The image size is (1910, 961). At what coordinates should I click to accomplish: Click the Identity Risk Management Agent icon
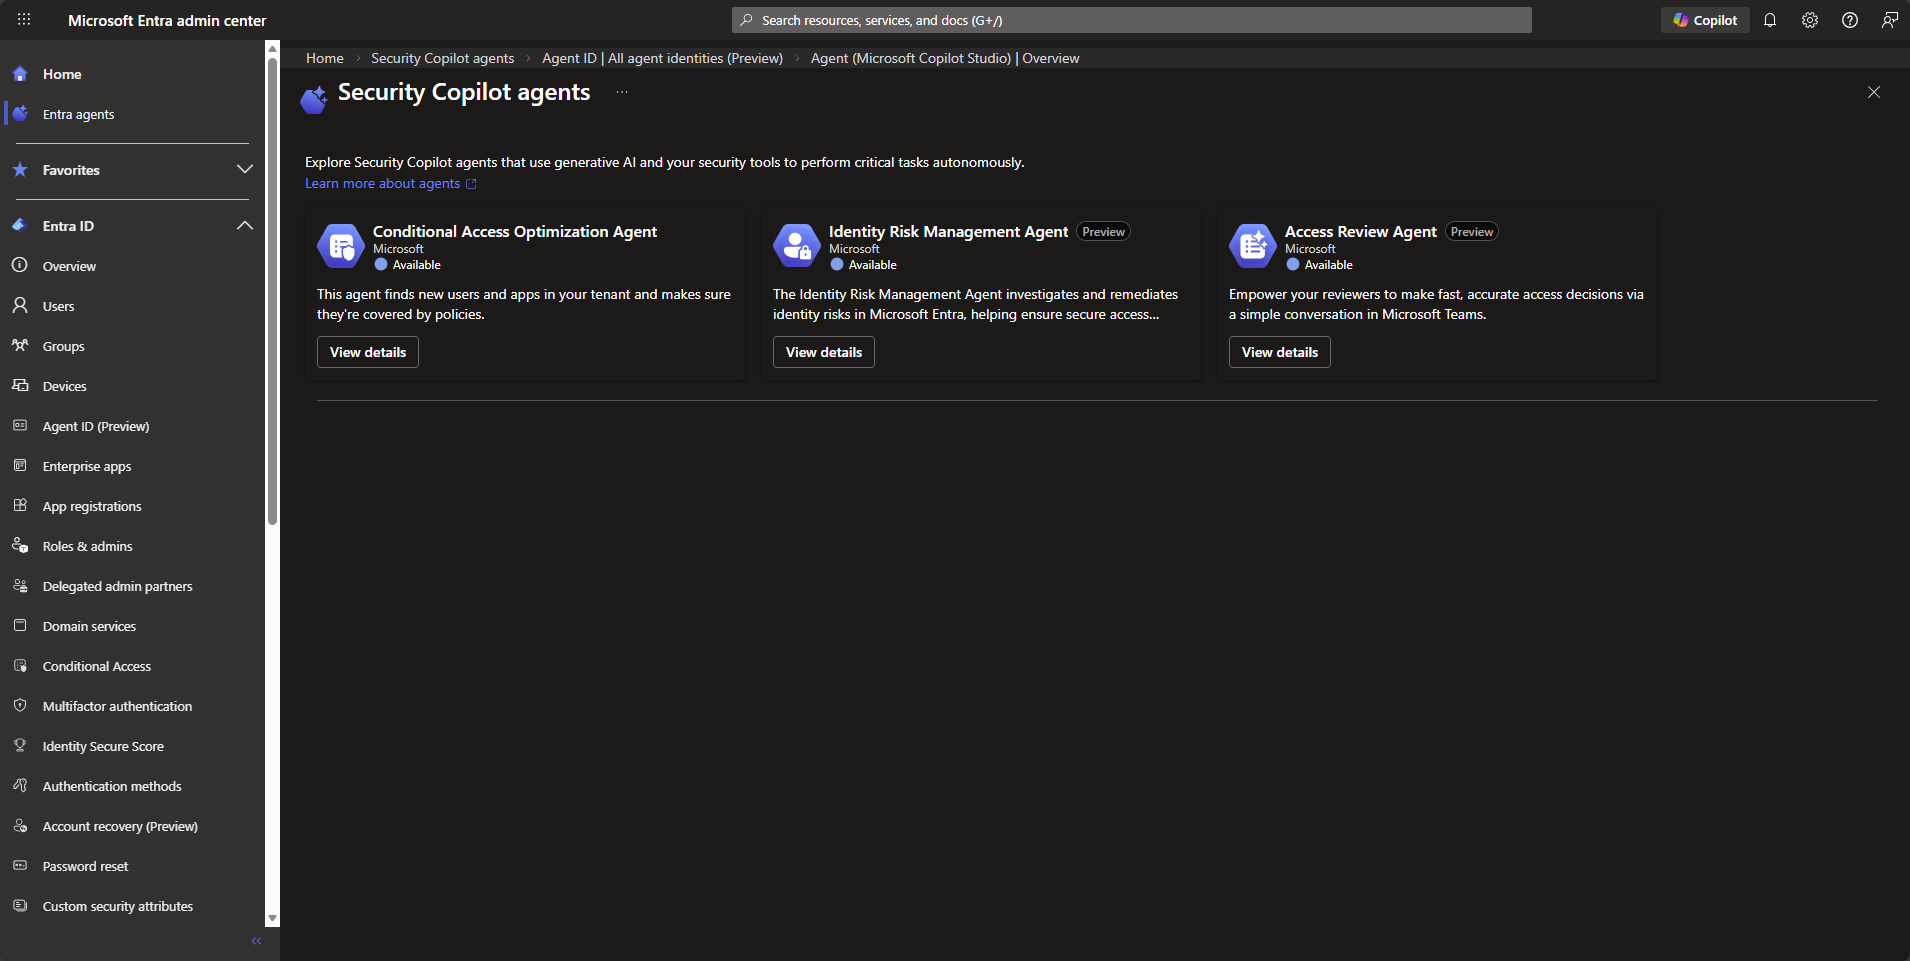point(797,246)
